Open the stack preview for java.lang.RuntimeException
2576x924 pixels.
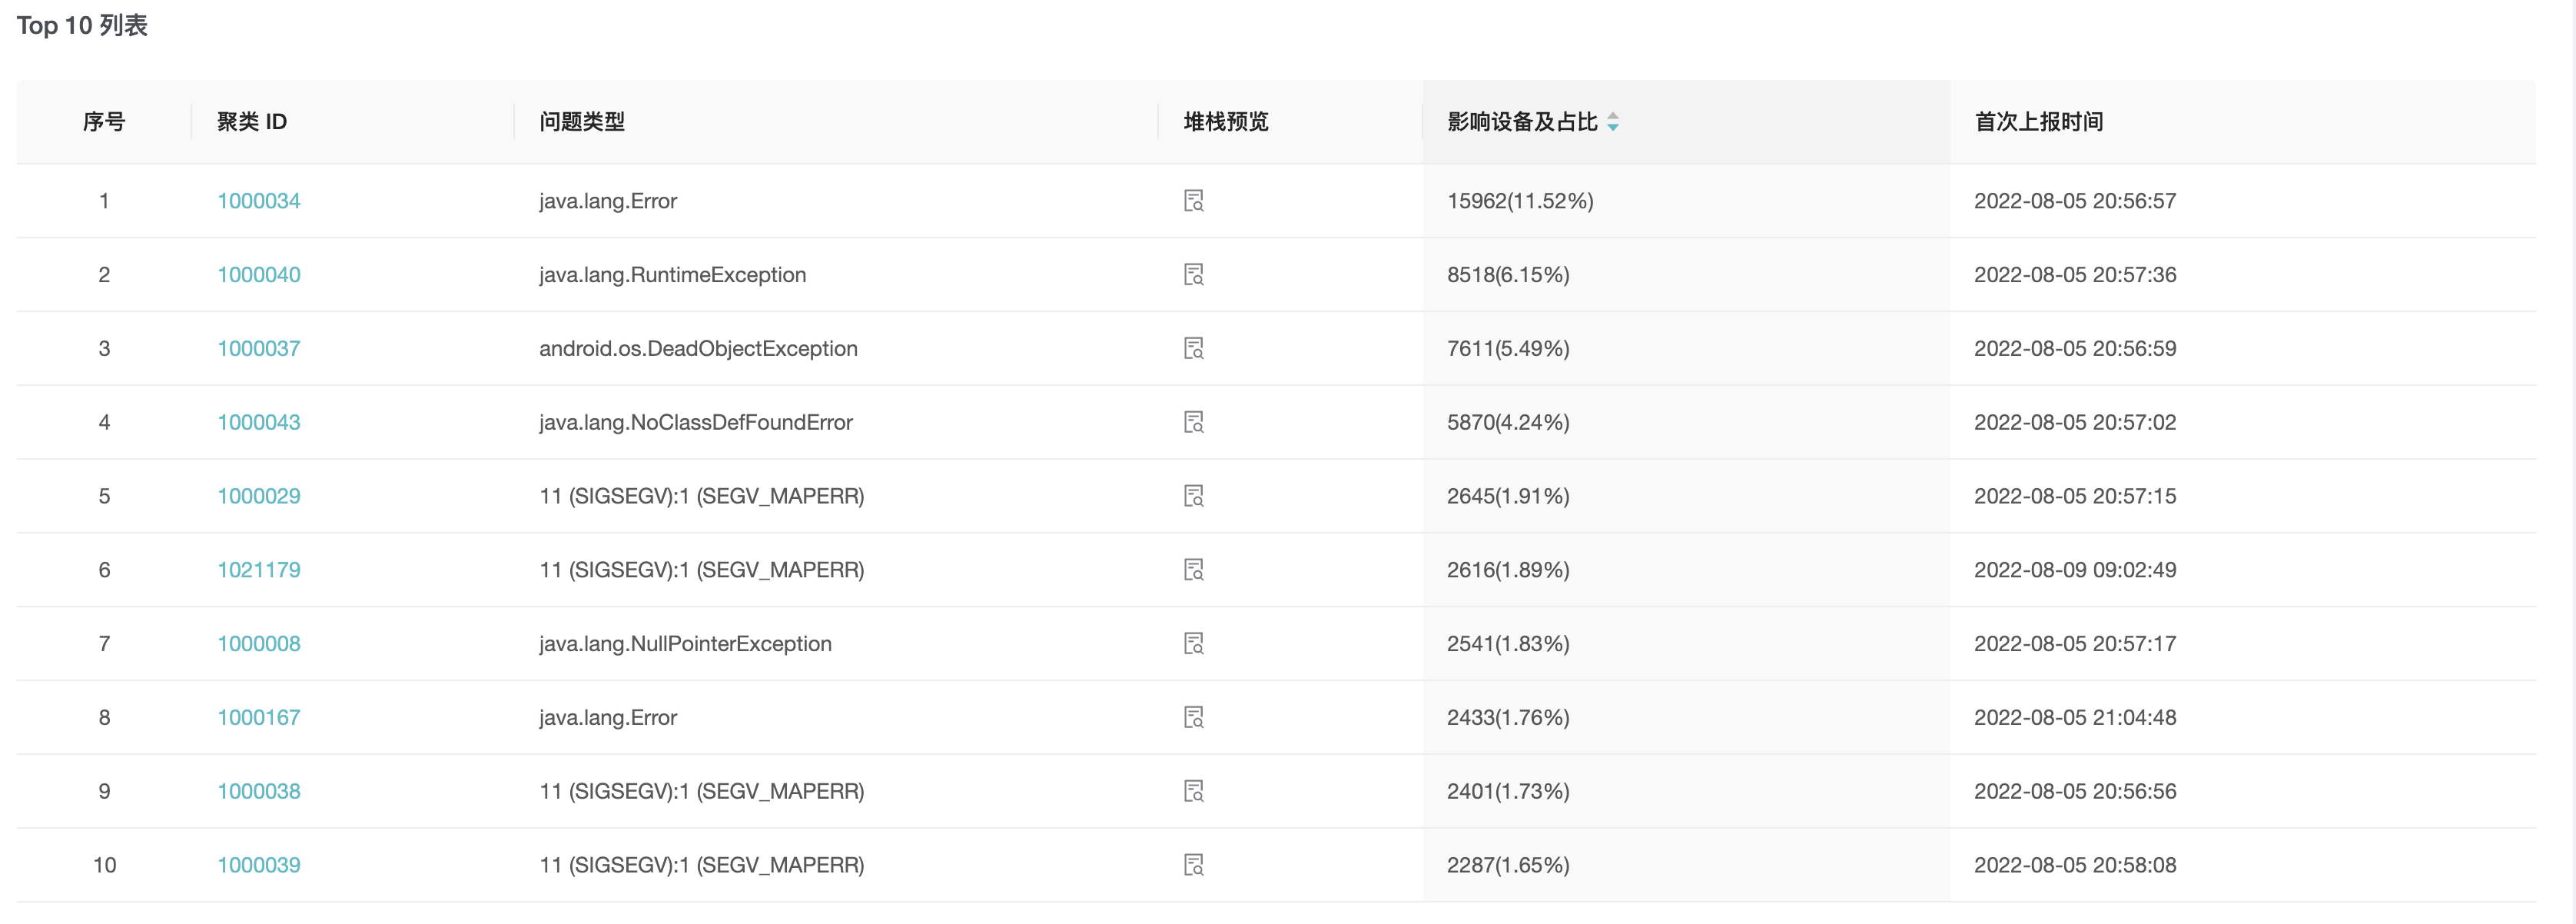point(1194,274)
